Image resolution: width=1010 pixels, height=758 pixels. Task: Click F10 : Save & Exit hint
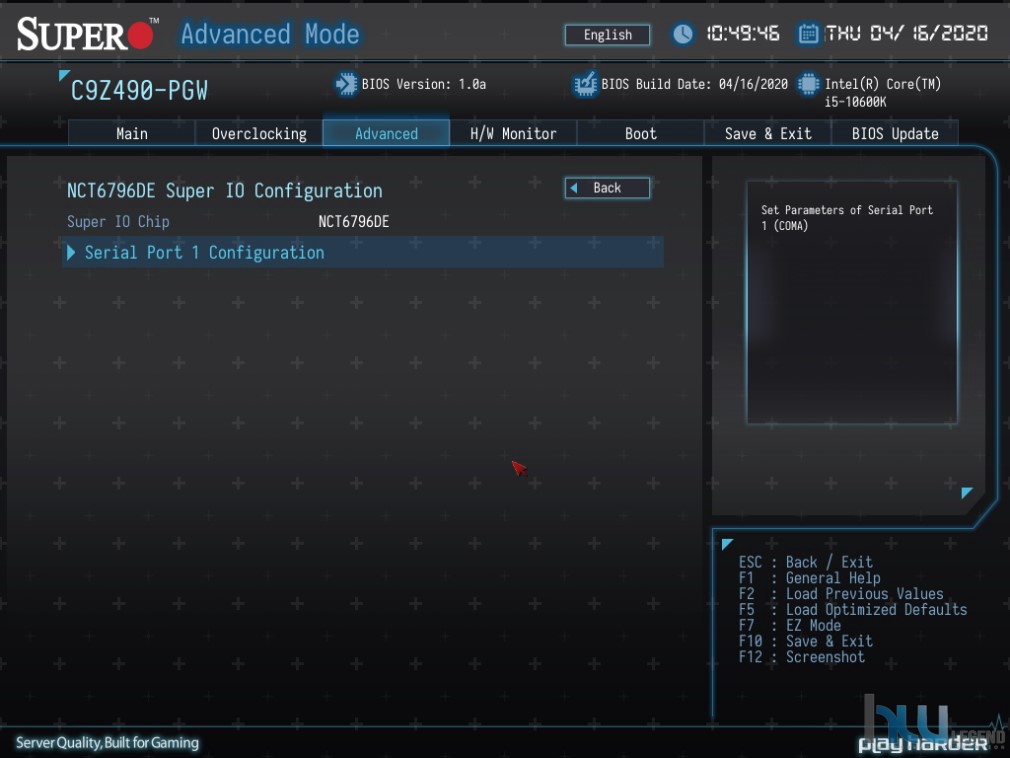point(805,641)
